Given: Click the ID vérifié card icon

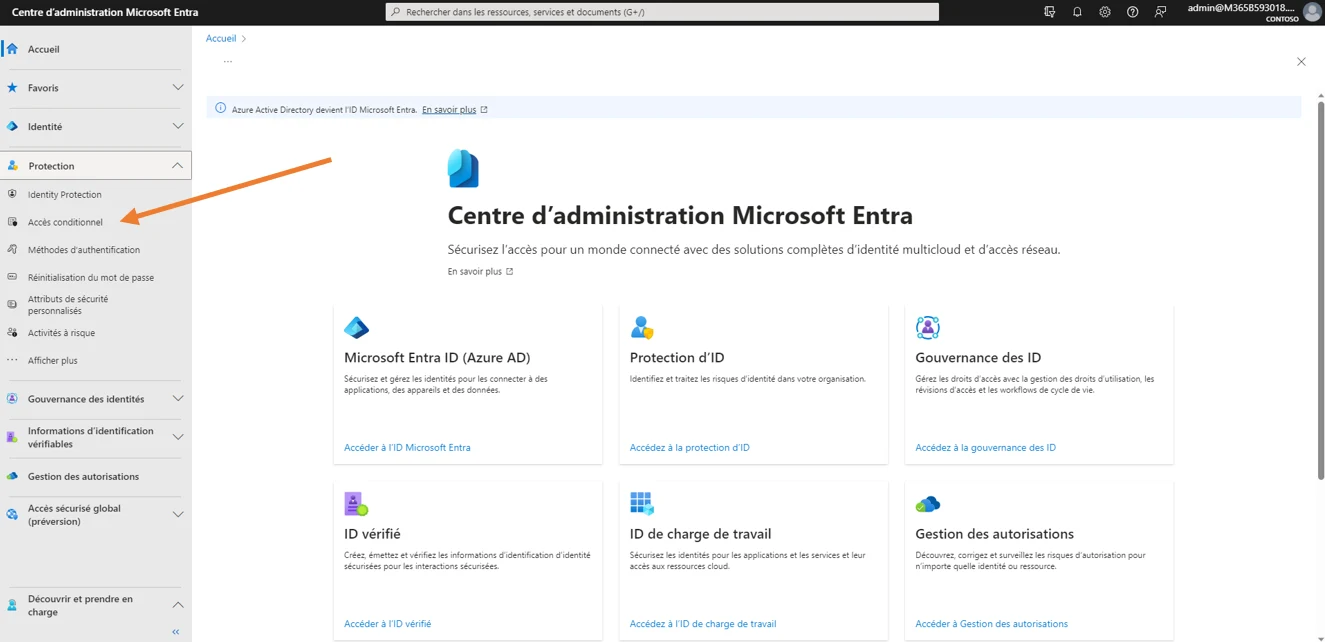Looking at the screenshot, I should coord(356,504).
